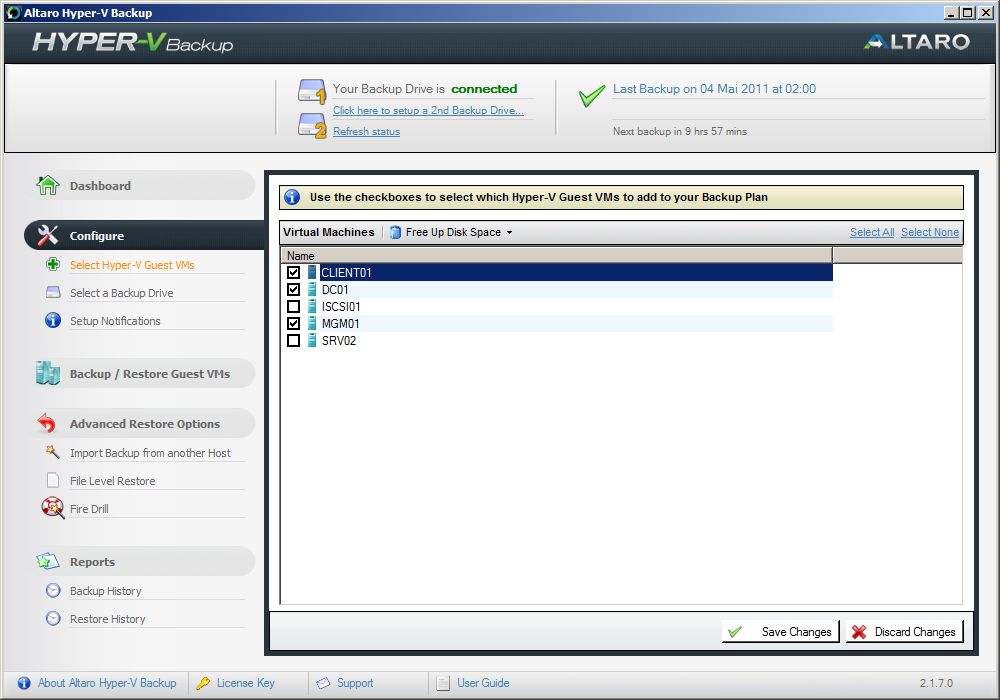Open Import Backup from another Host

[151, 453]
